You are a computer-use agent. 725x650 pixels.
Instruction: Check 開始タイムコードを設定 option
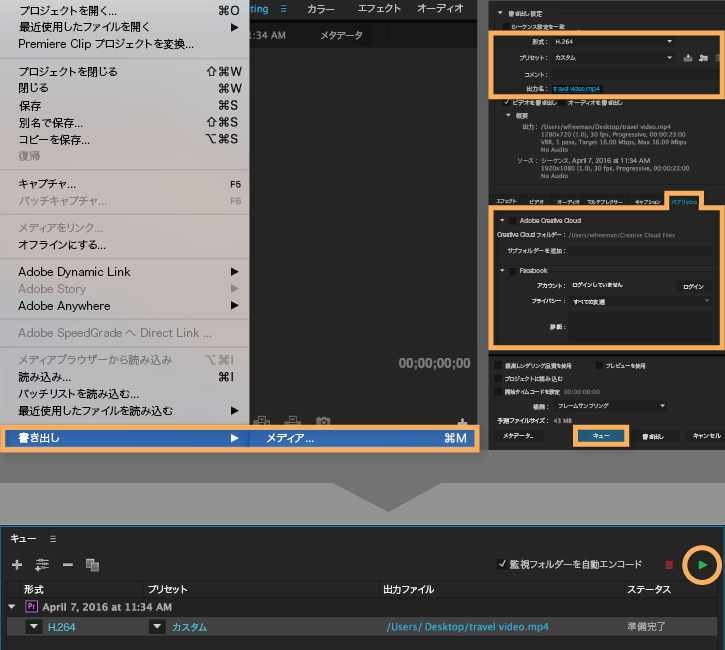pyautogui.click(x=498, y=391)
